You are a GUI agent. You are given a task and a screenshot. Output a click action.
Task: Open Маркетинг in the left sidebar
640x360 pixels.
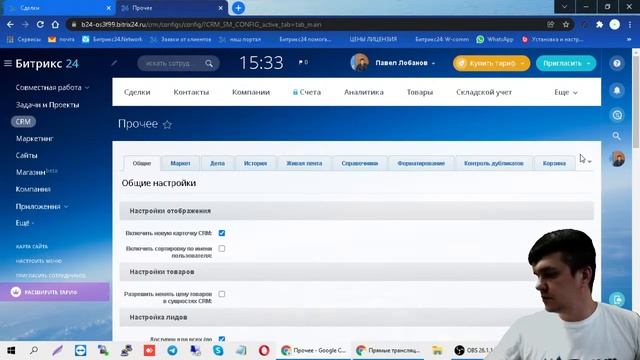click(35, 139)
